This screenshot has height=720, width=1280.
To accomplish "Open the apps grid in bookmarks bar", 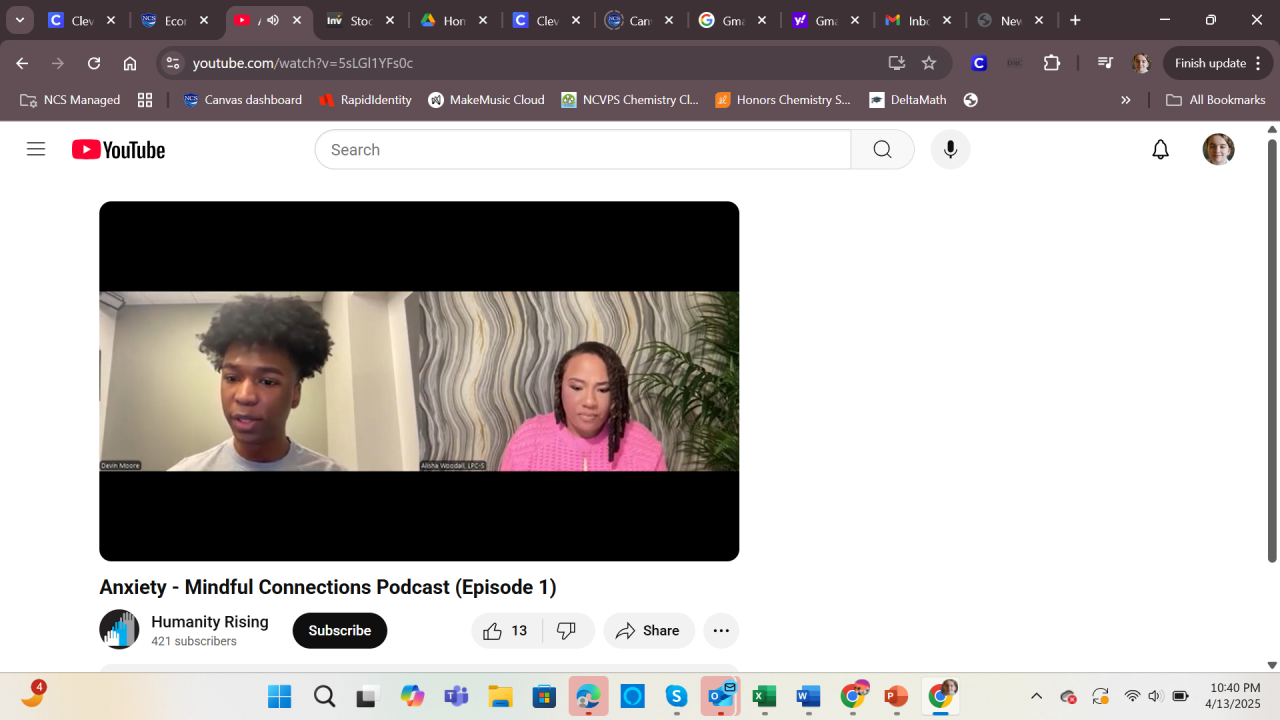I will pyautogui.click(x=145, y=100).
